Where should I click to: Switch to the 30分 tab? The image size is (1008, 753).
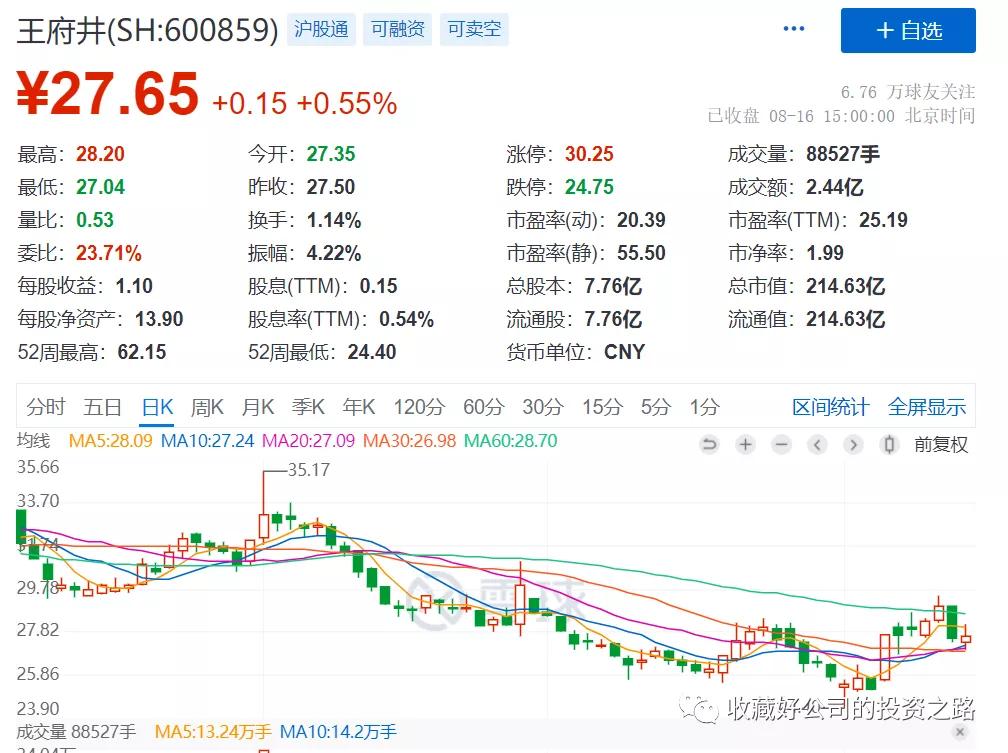pyautogui.click(x=543, y=407)
